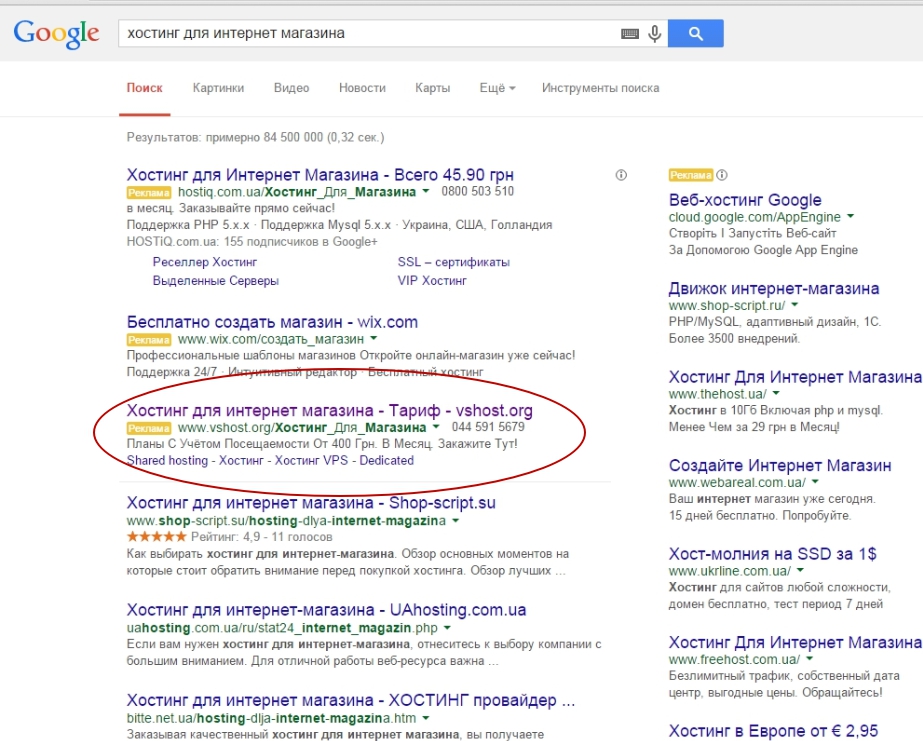Viewport: 923px width, 741px height.
Task: Start voice search with microphone icon
Action: [655, 34]
